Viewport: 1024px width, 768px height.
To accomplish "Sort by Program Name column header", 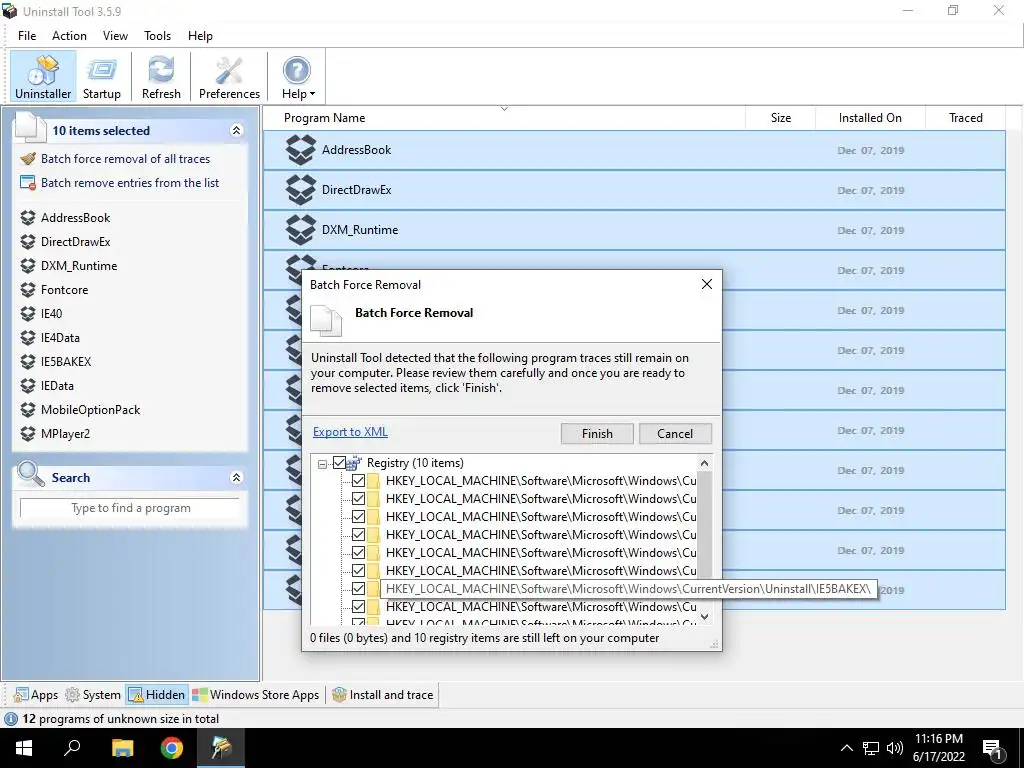I will pos(504,118).
